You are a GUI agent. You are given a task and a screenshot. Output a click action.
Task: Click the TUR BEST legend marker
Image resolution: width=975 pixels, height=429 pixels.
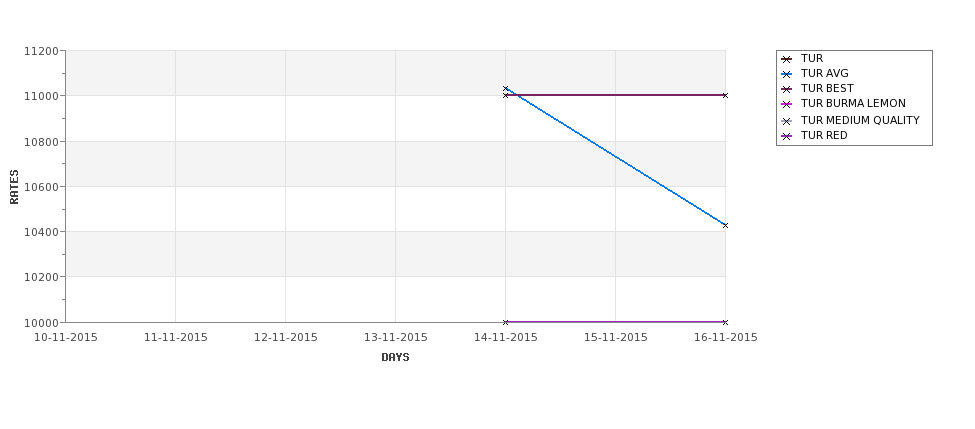786,89
